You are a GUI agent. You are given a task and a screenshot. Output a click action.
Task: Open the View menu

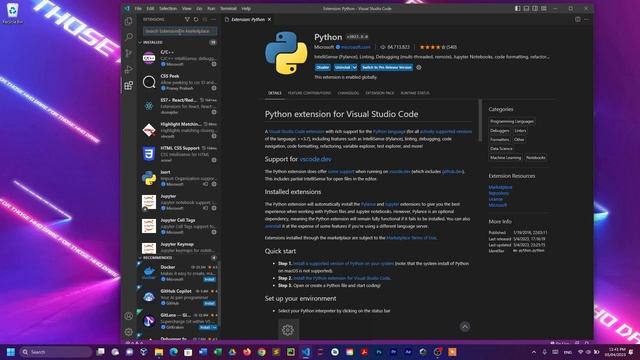pyautogui.click(x=186, y=8)
